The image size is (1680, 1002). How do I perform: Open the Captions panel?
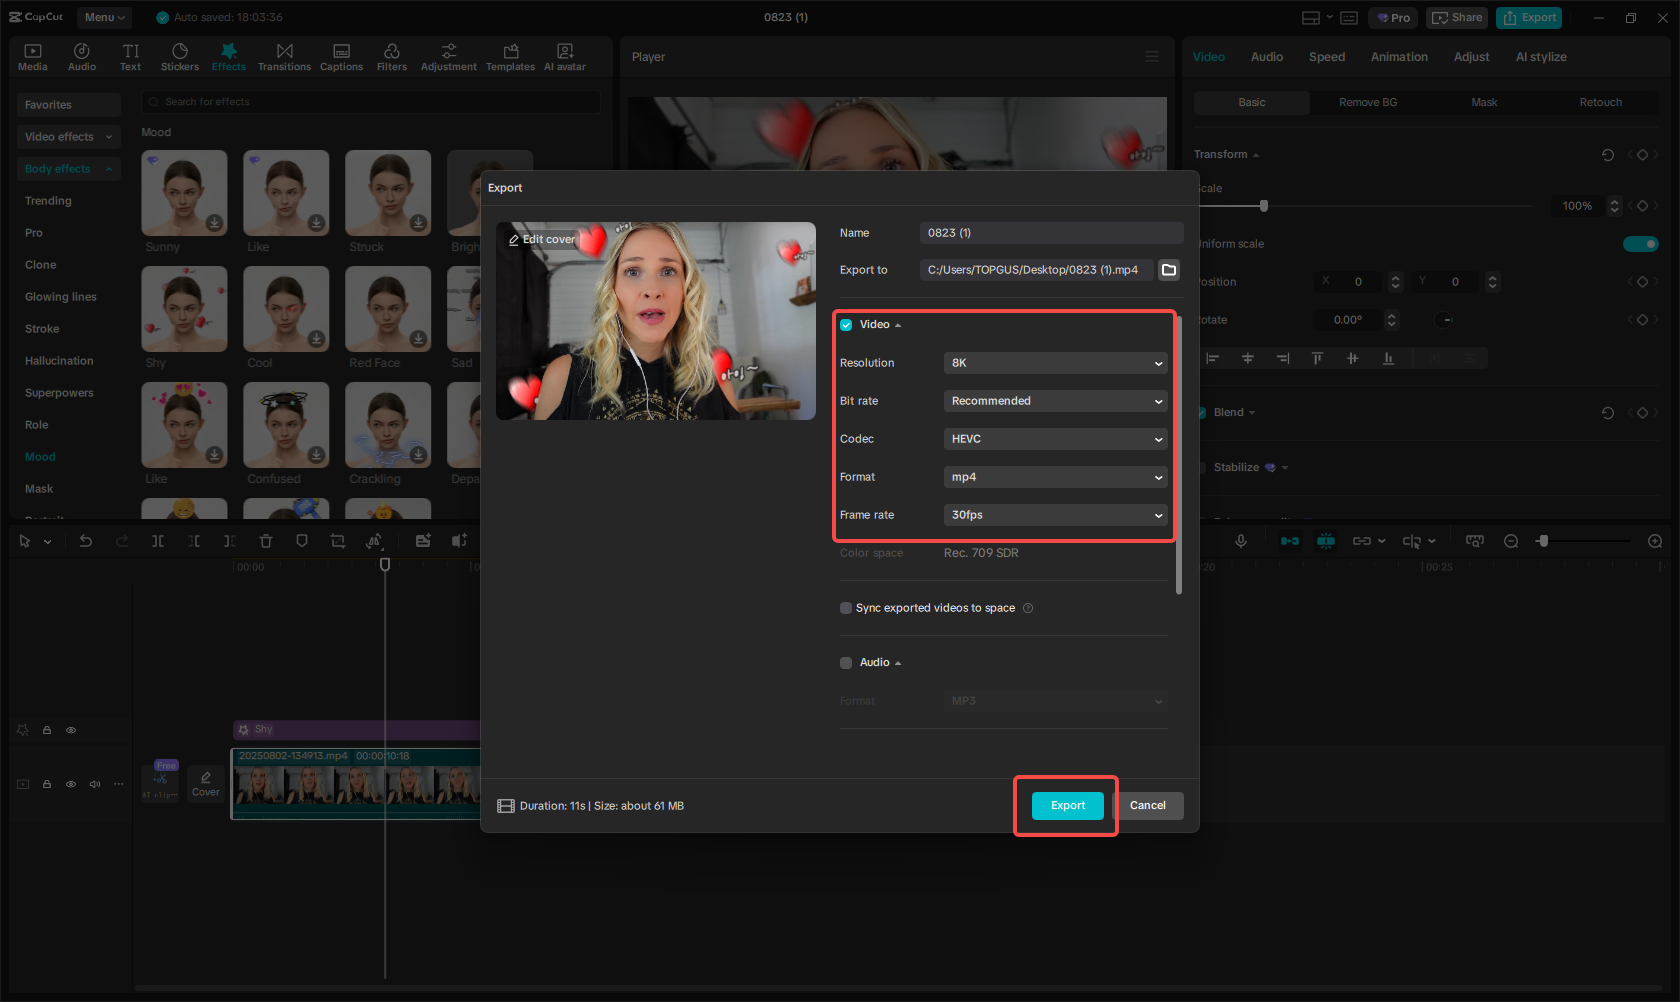pyautogui.click(x=341, y=55)
